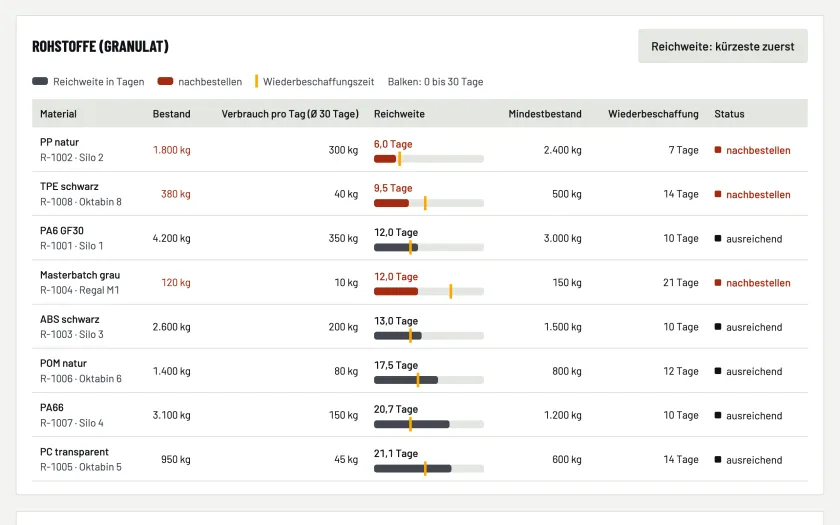Click the yellow Wiederbeschaffungszeit legend marker

[256, 81]
